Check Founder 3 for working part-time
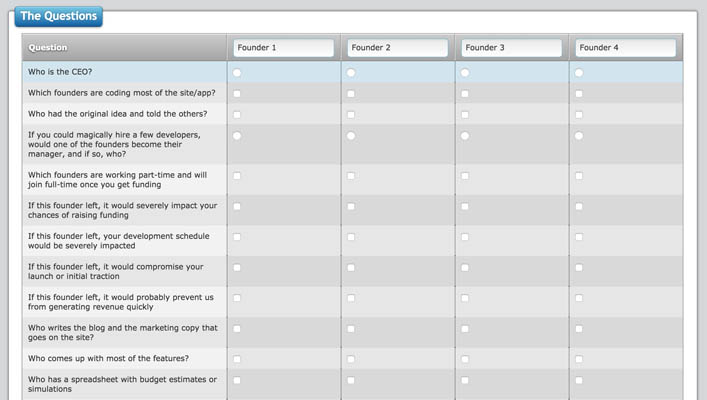This screenshot has width=707, height=400. coord(465,176)
